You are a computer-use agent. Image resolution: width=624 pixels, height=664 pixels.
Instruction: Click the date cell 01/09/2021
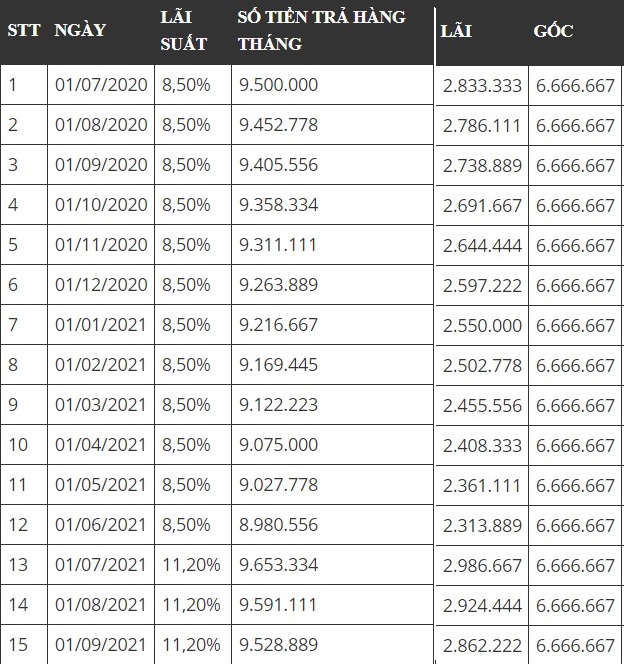tap(101, 645)
